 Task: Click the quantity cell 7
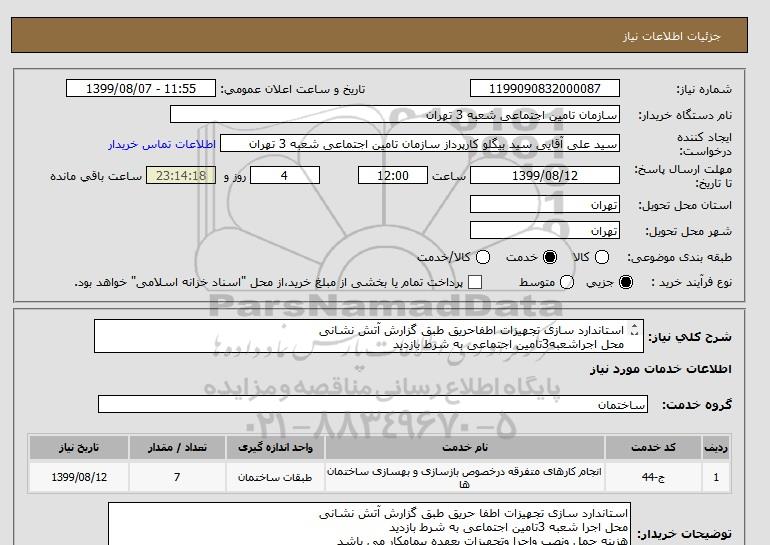(177, 477)
